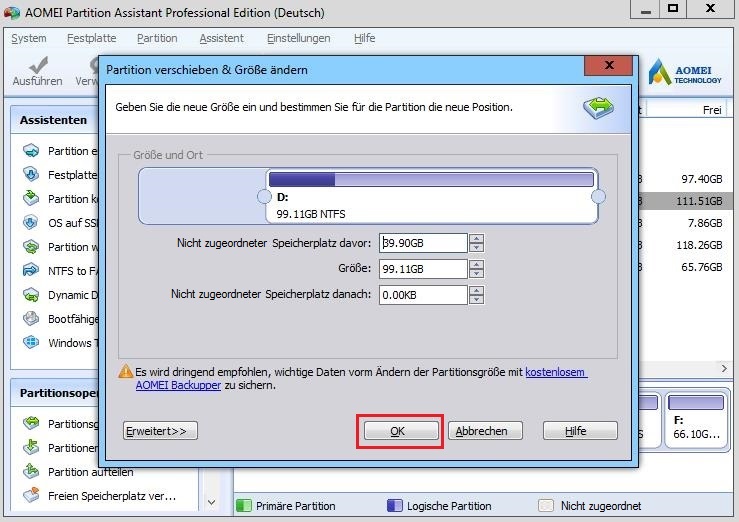739x522 pixels.
Task: Click the NTFS to FAT32 converter icon
Action: coord(31,270)
